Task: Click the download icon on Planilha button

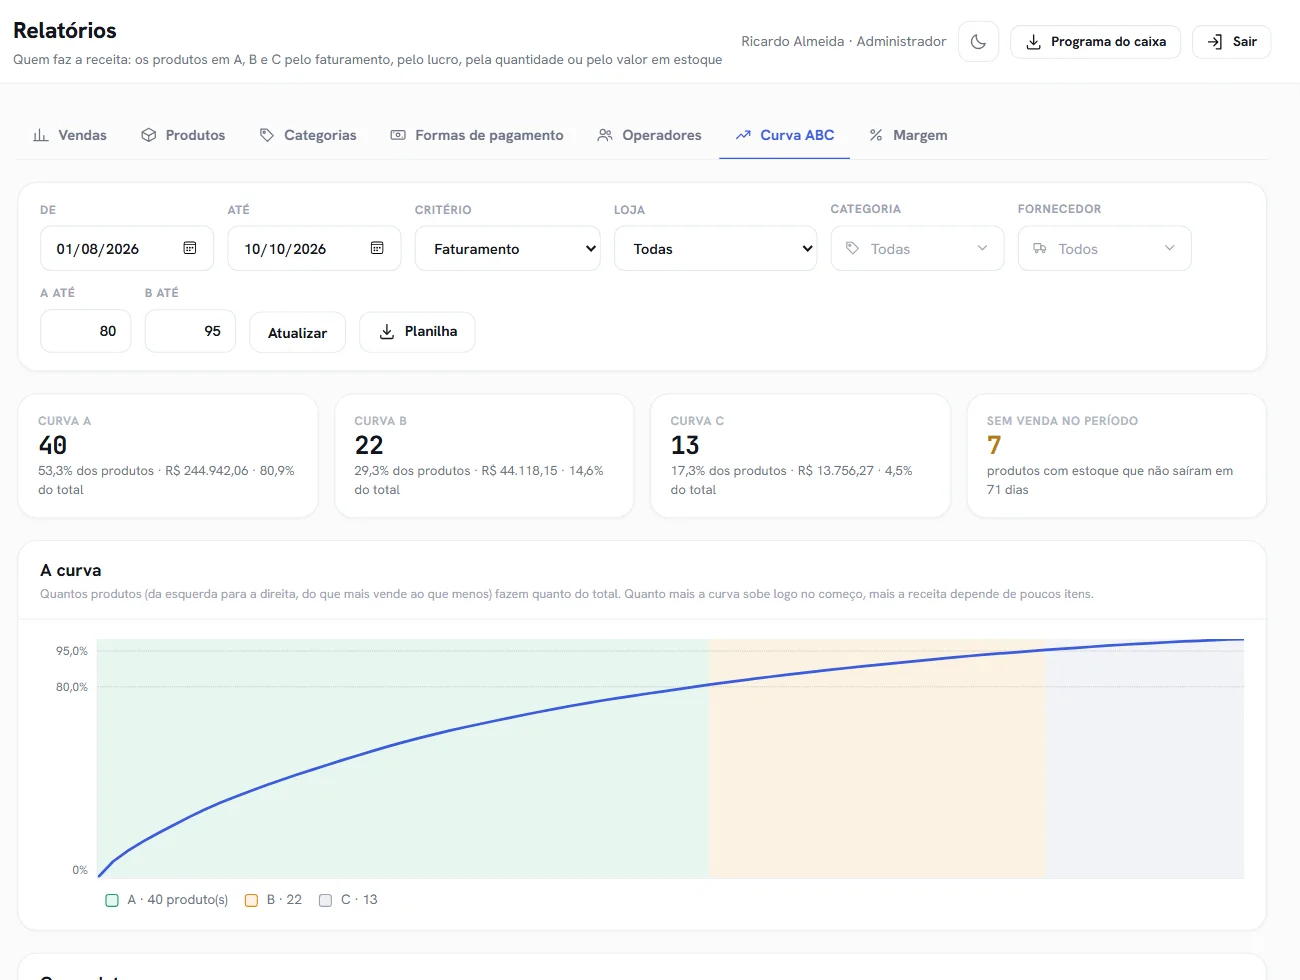Action: coord(387,332)
